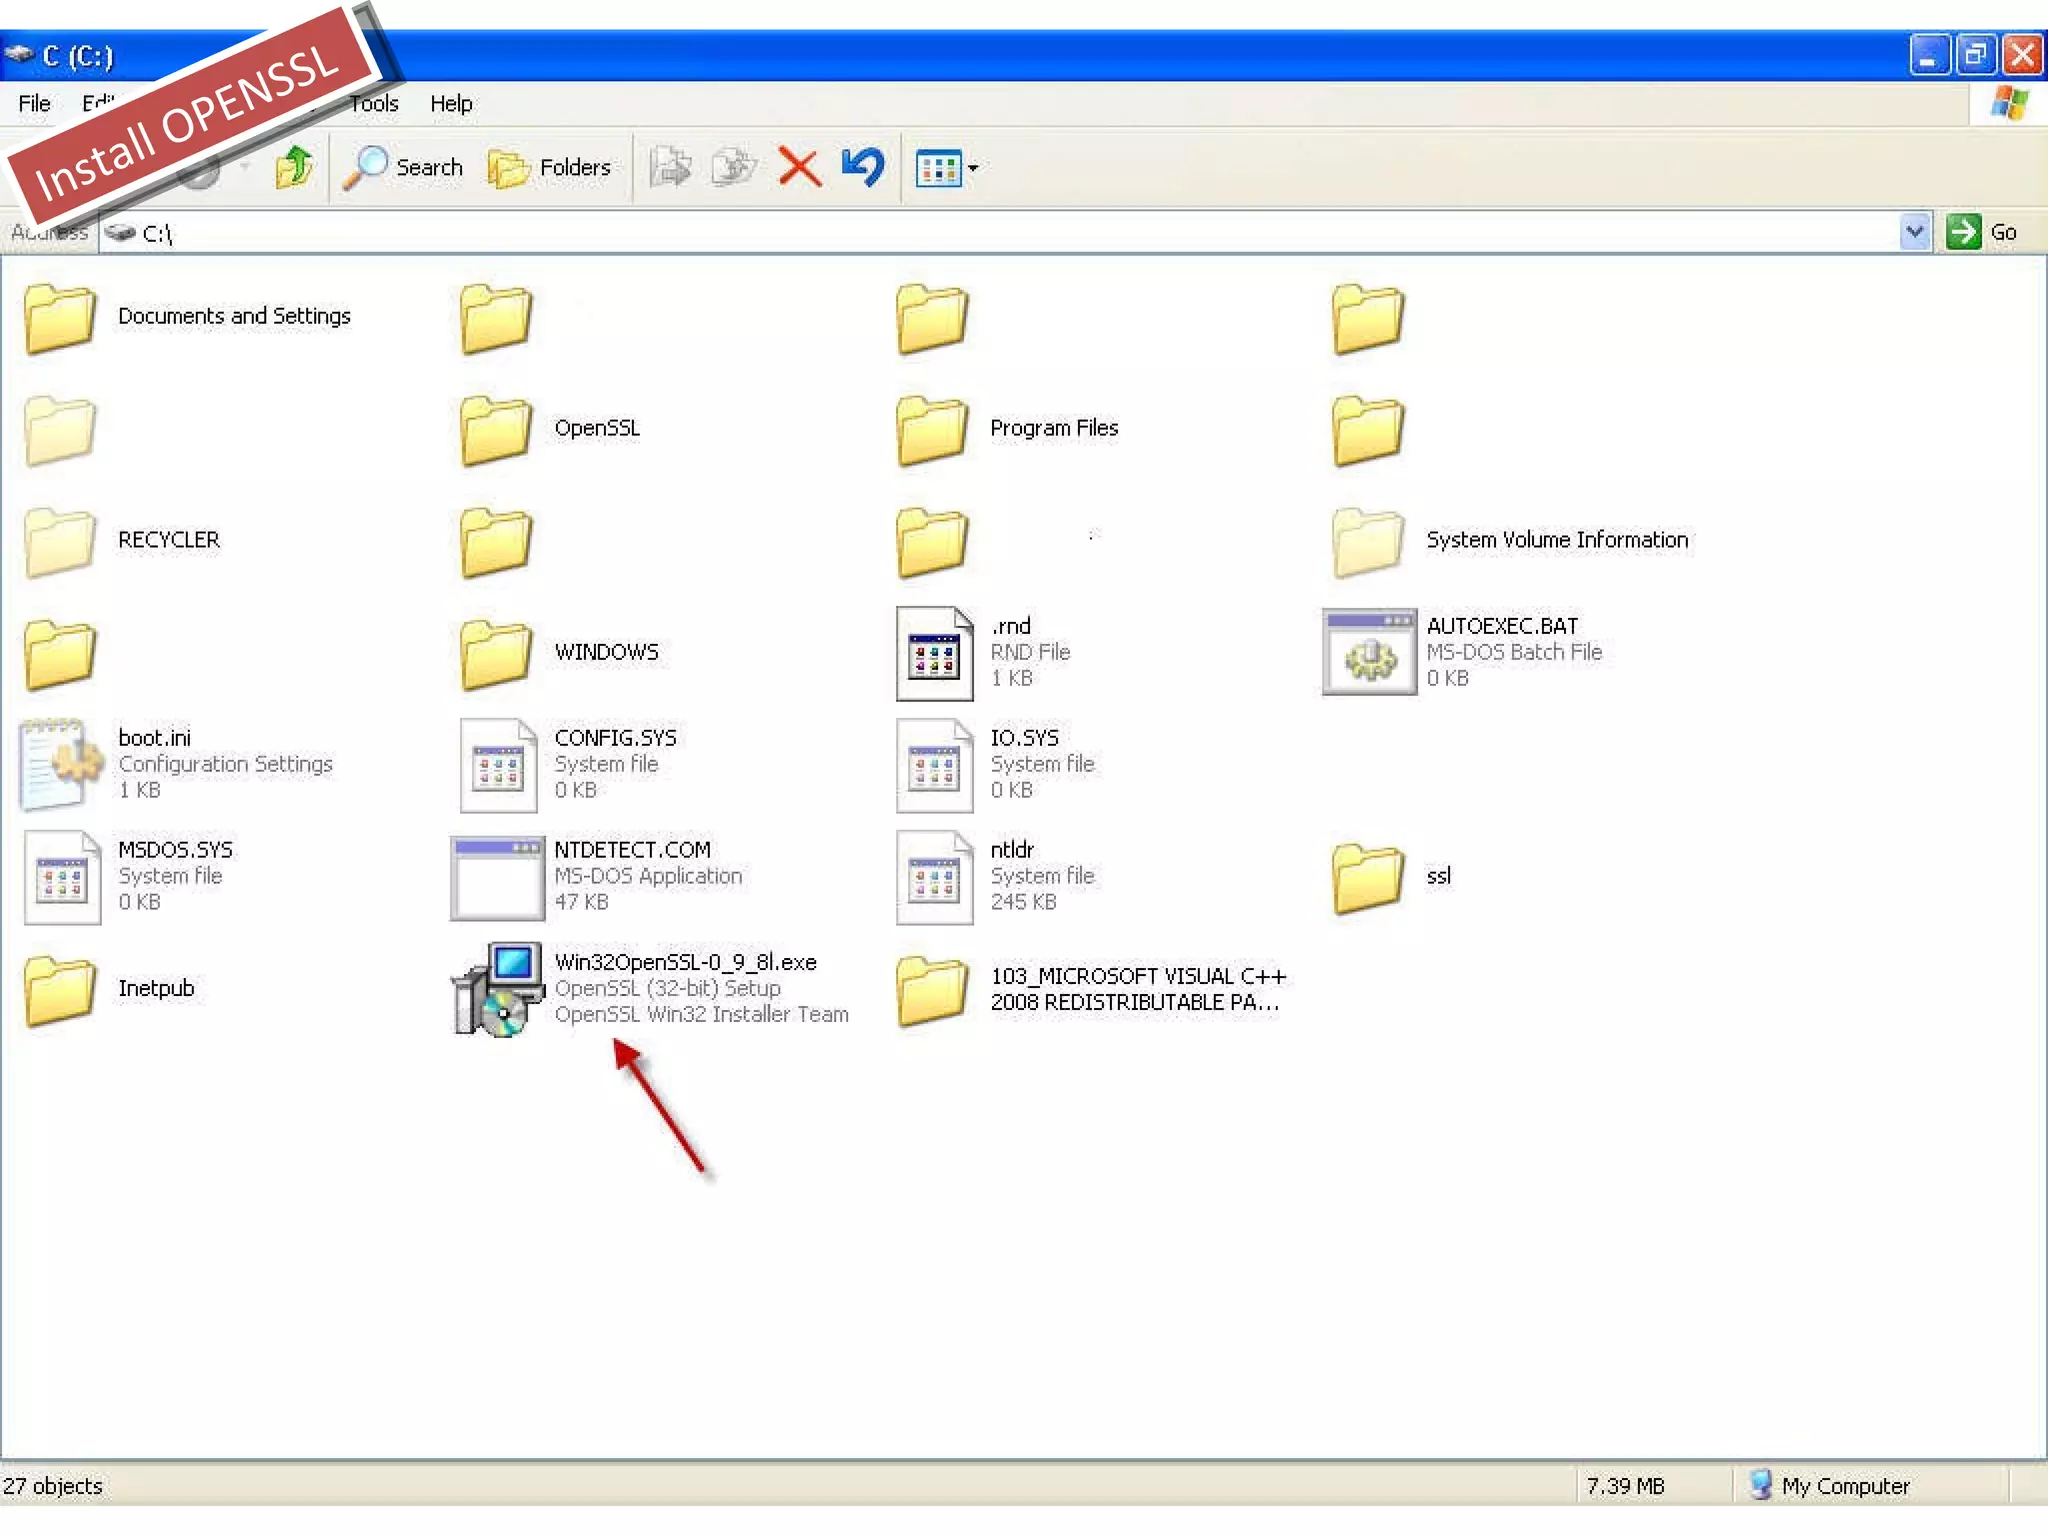Open the Help menu
The width and height of the screenshot is (2048, 1536).
point(451,103)
